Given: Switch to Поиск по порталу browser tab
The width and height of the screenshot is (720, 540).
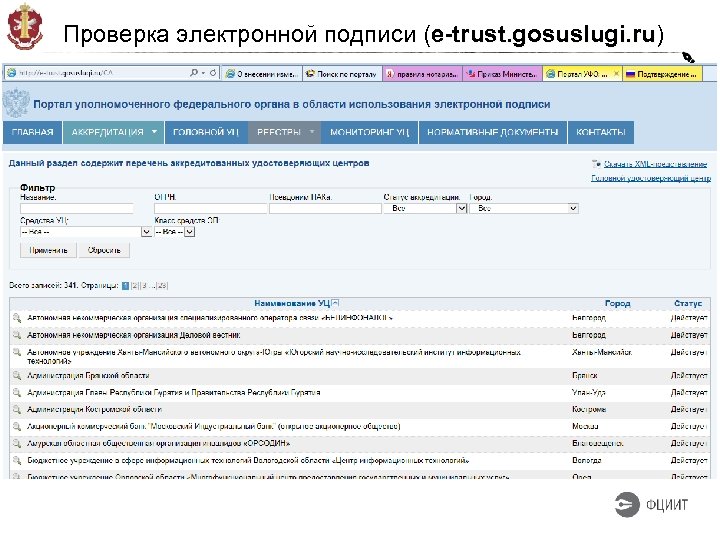Looking at the screenshot, I should coord(342,74).
